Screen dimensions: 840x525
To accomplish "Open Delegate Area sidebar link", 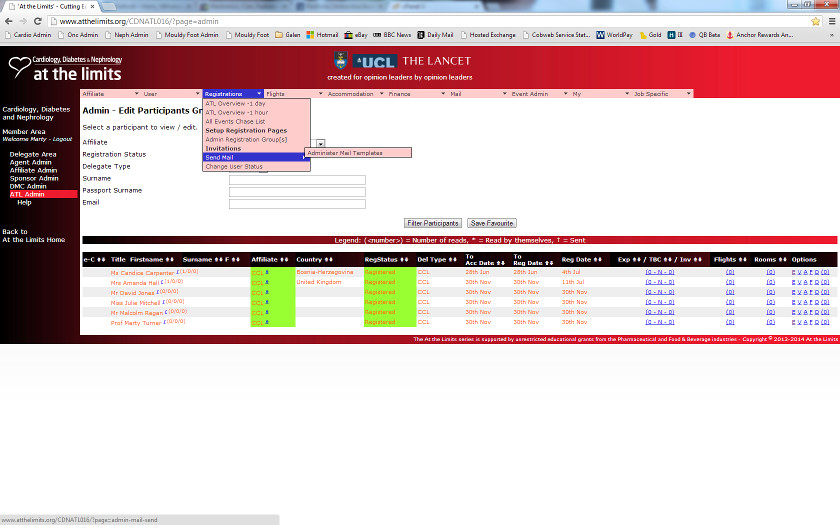I will tap(33, 154).
